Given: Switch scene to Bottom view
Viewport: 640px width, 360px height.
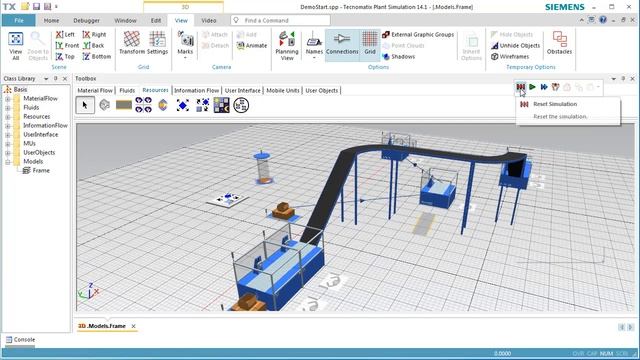Looking at the screenshot, I should click(x=97, y=57).
